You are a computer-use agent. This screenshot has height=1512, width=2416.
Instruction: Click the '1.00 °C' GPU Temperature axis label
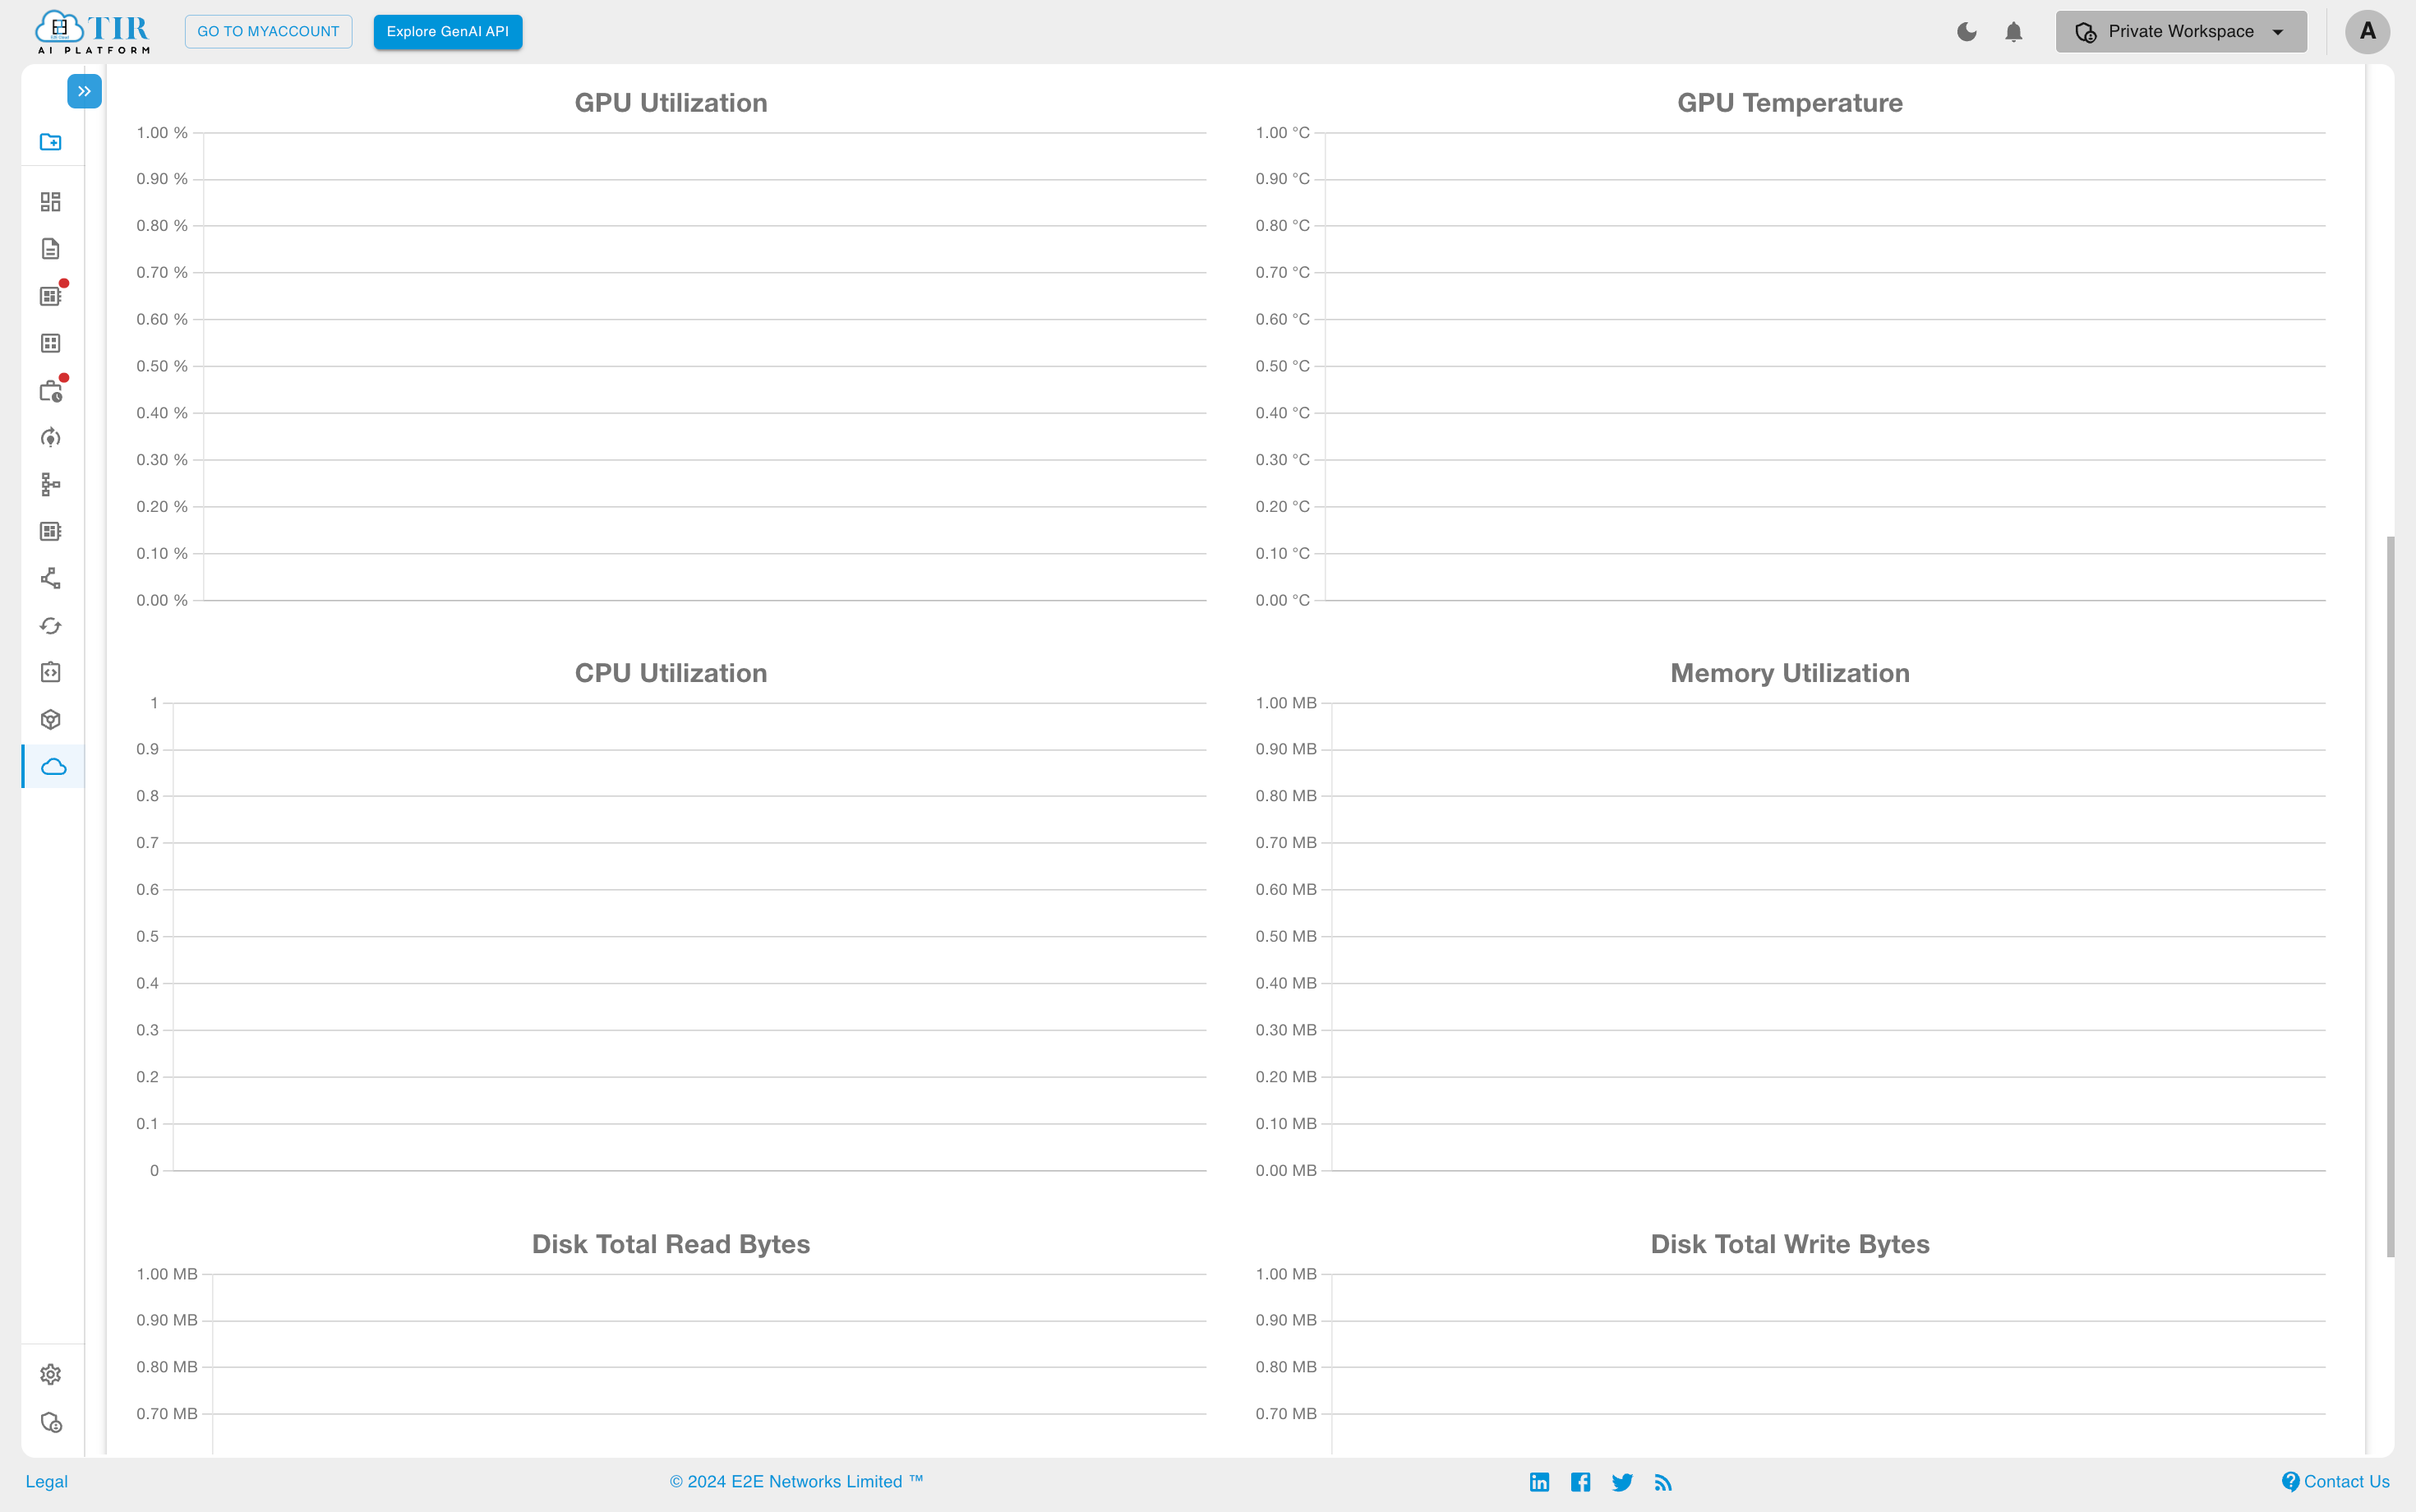(x=1282, y=133)
